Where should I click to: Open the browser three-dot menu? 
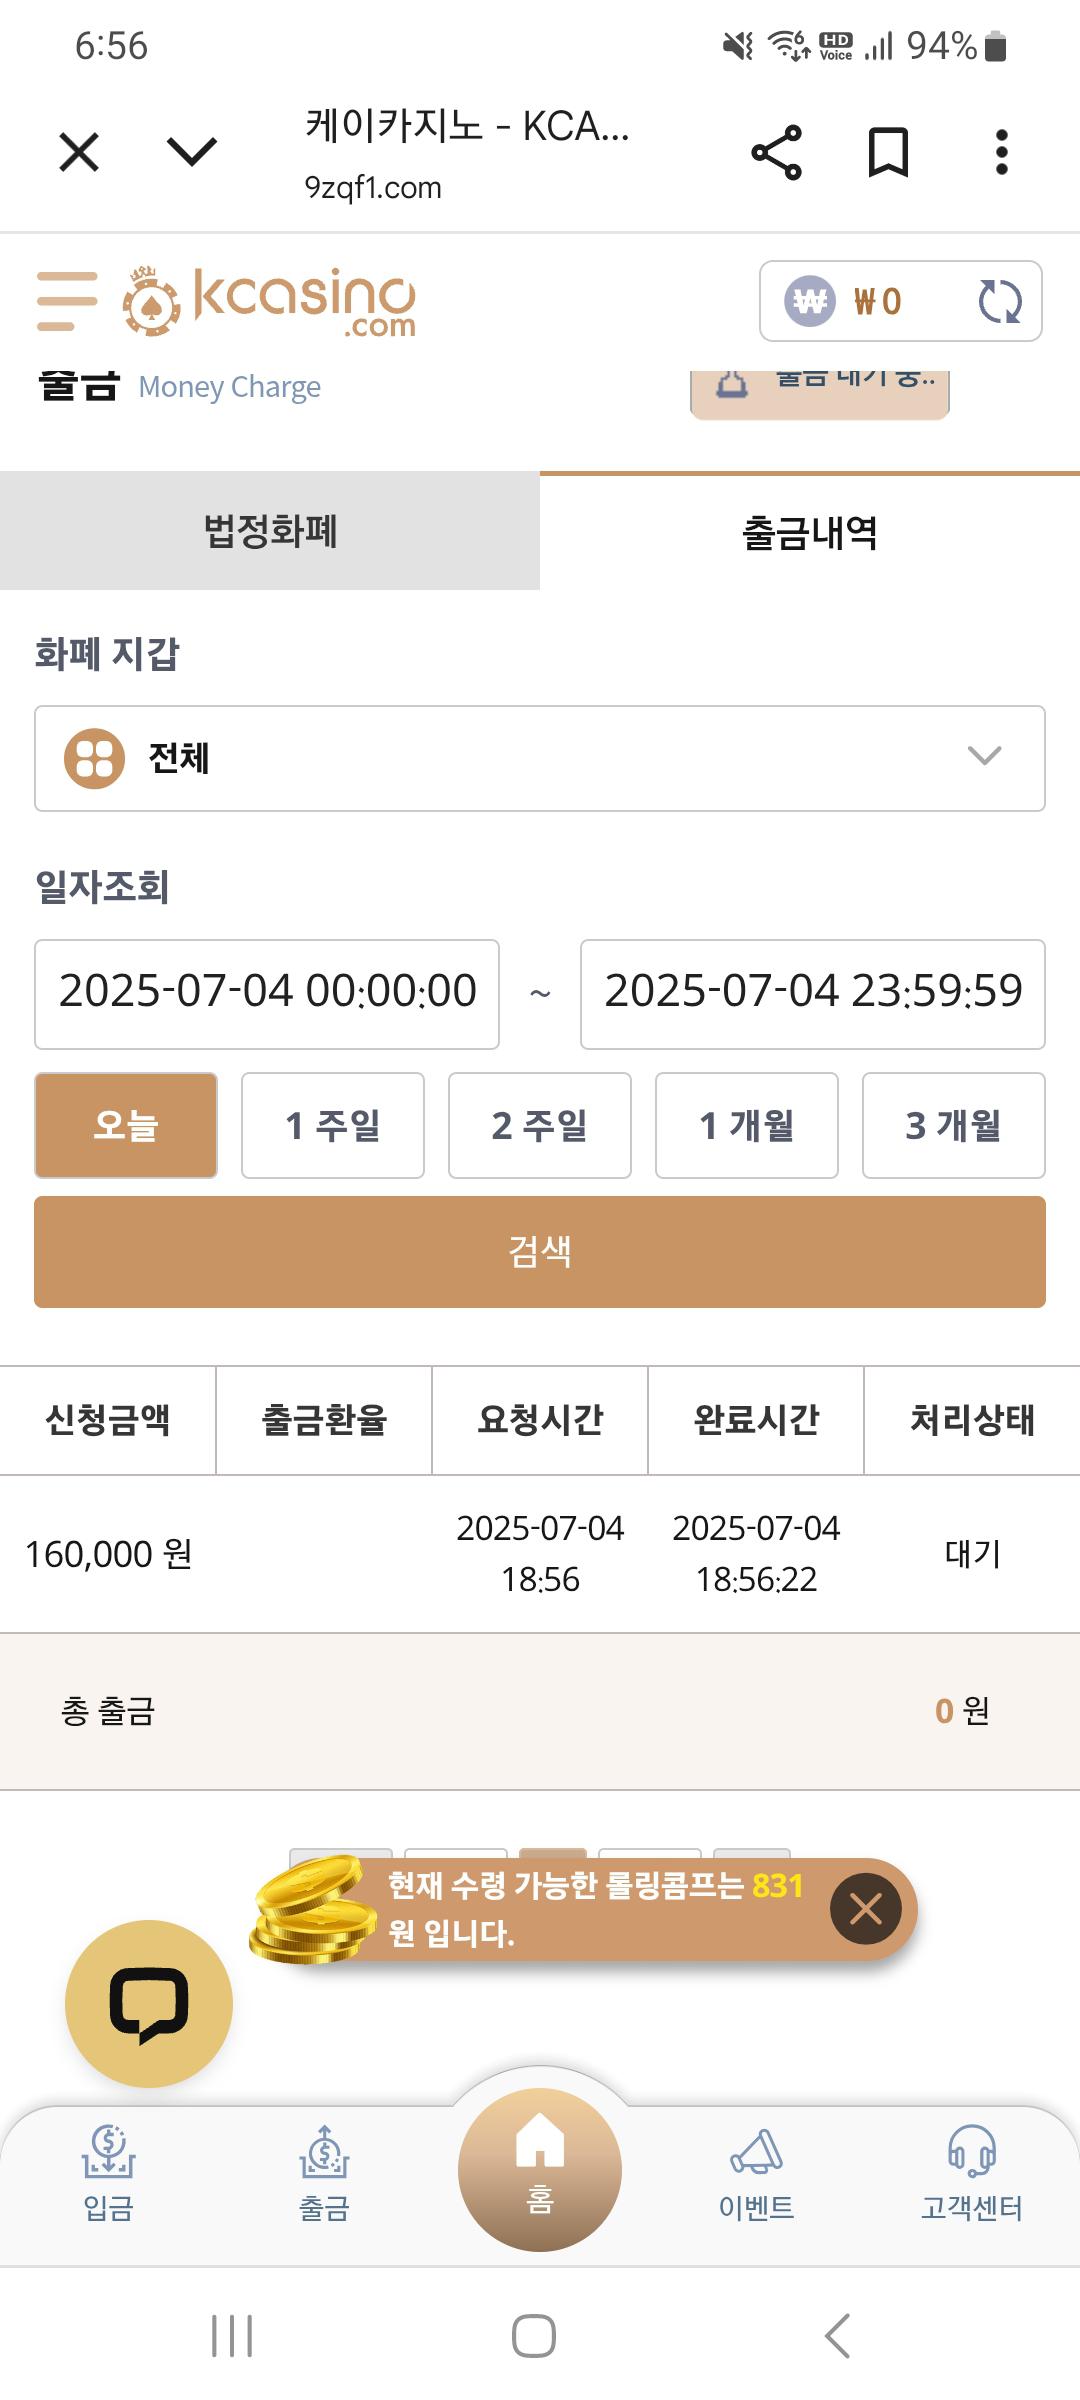[1001, 152]
